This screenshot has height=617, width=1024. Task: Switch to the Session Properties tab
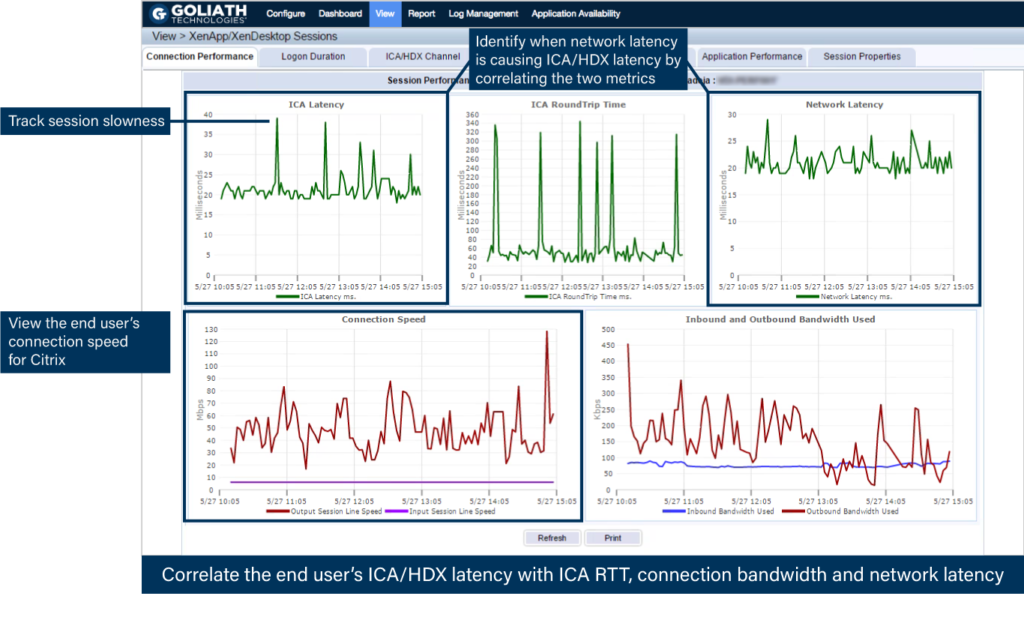(x=861, y=57)
